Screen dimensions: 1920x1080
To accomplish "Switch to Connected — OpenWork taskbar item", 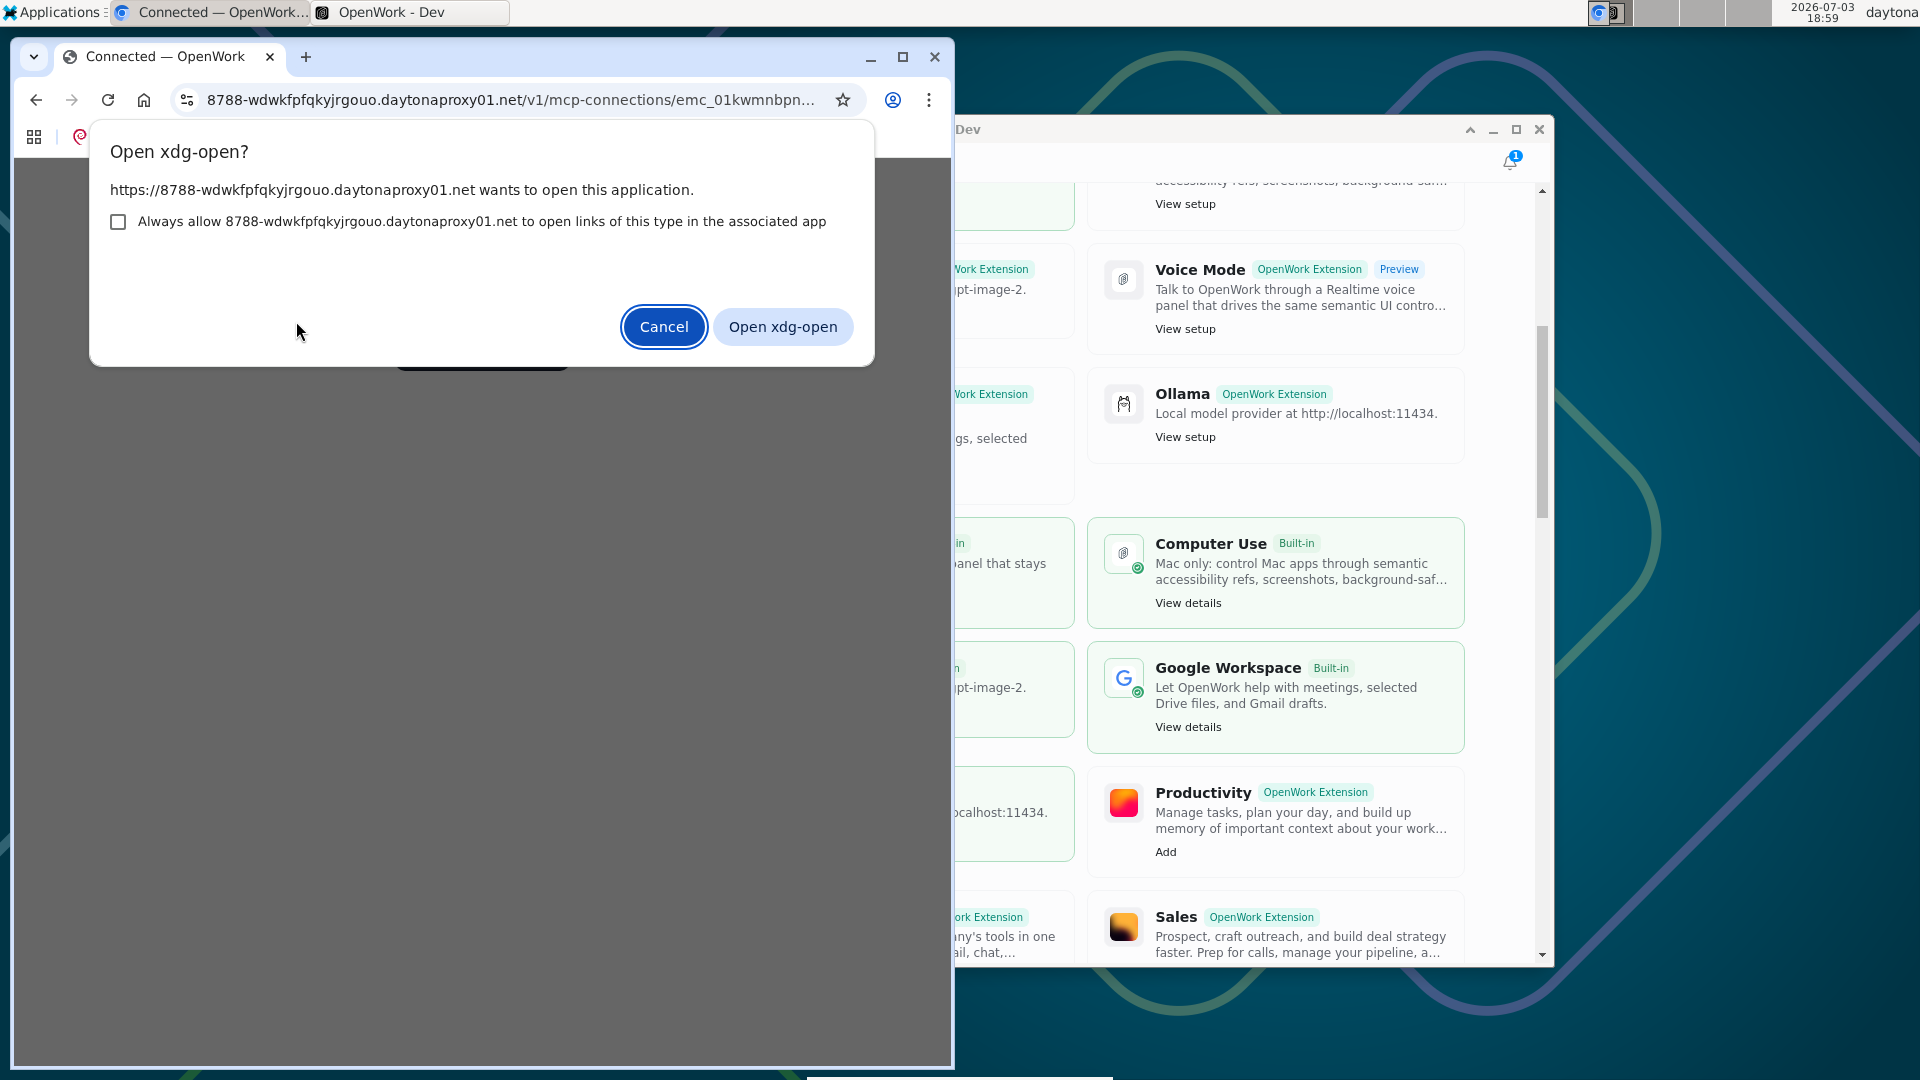I will 210,13.
